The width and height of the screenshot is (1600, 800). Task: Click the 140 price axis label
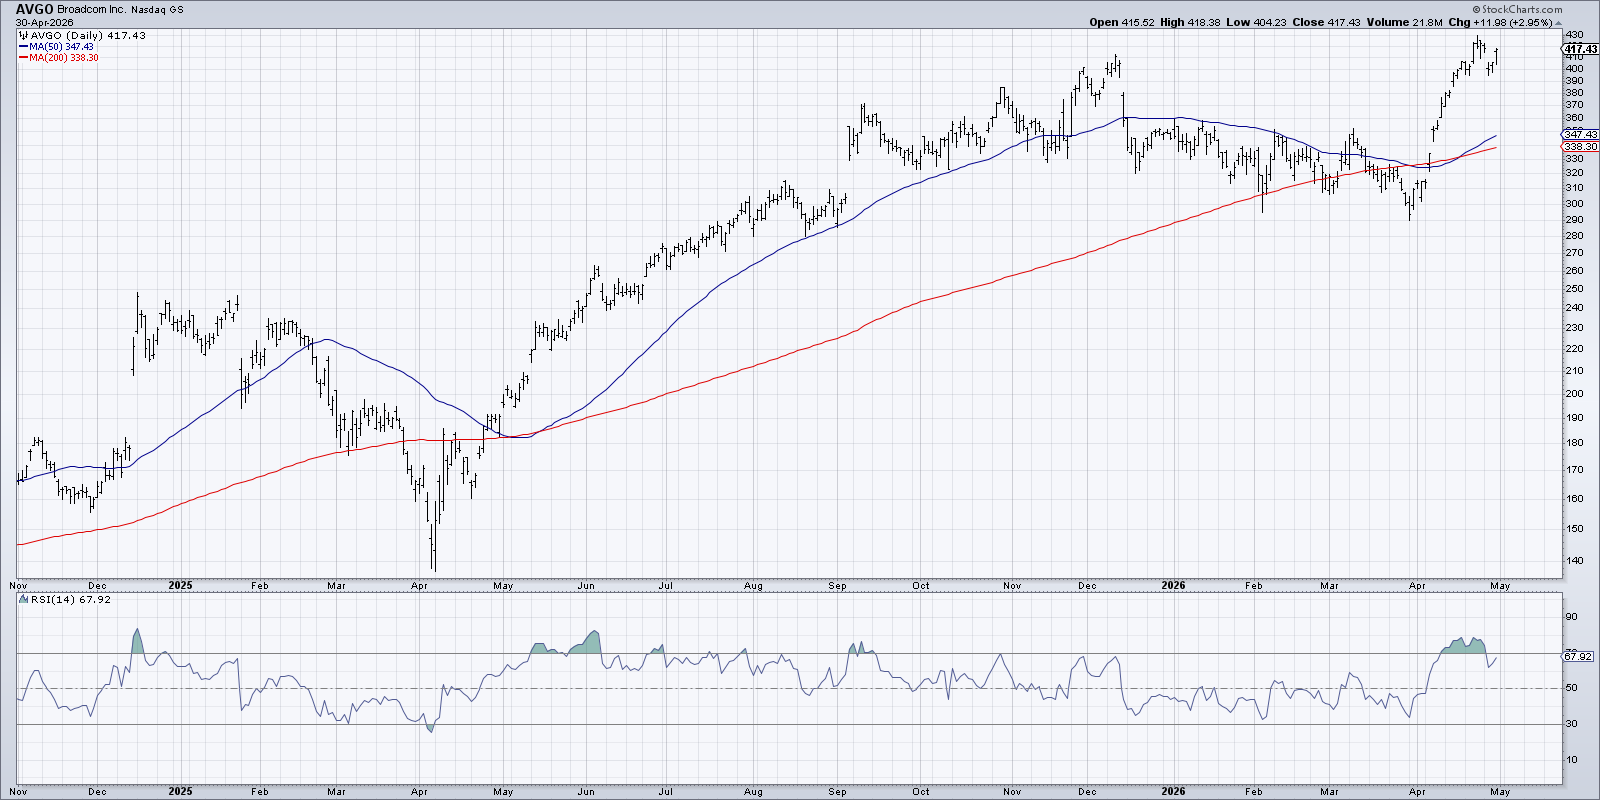[x=1573, y=560]
